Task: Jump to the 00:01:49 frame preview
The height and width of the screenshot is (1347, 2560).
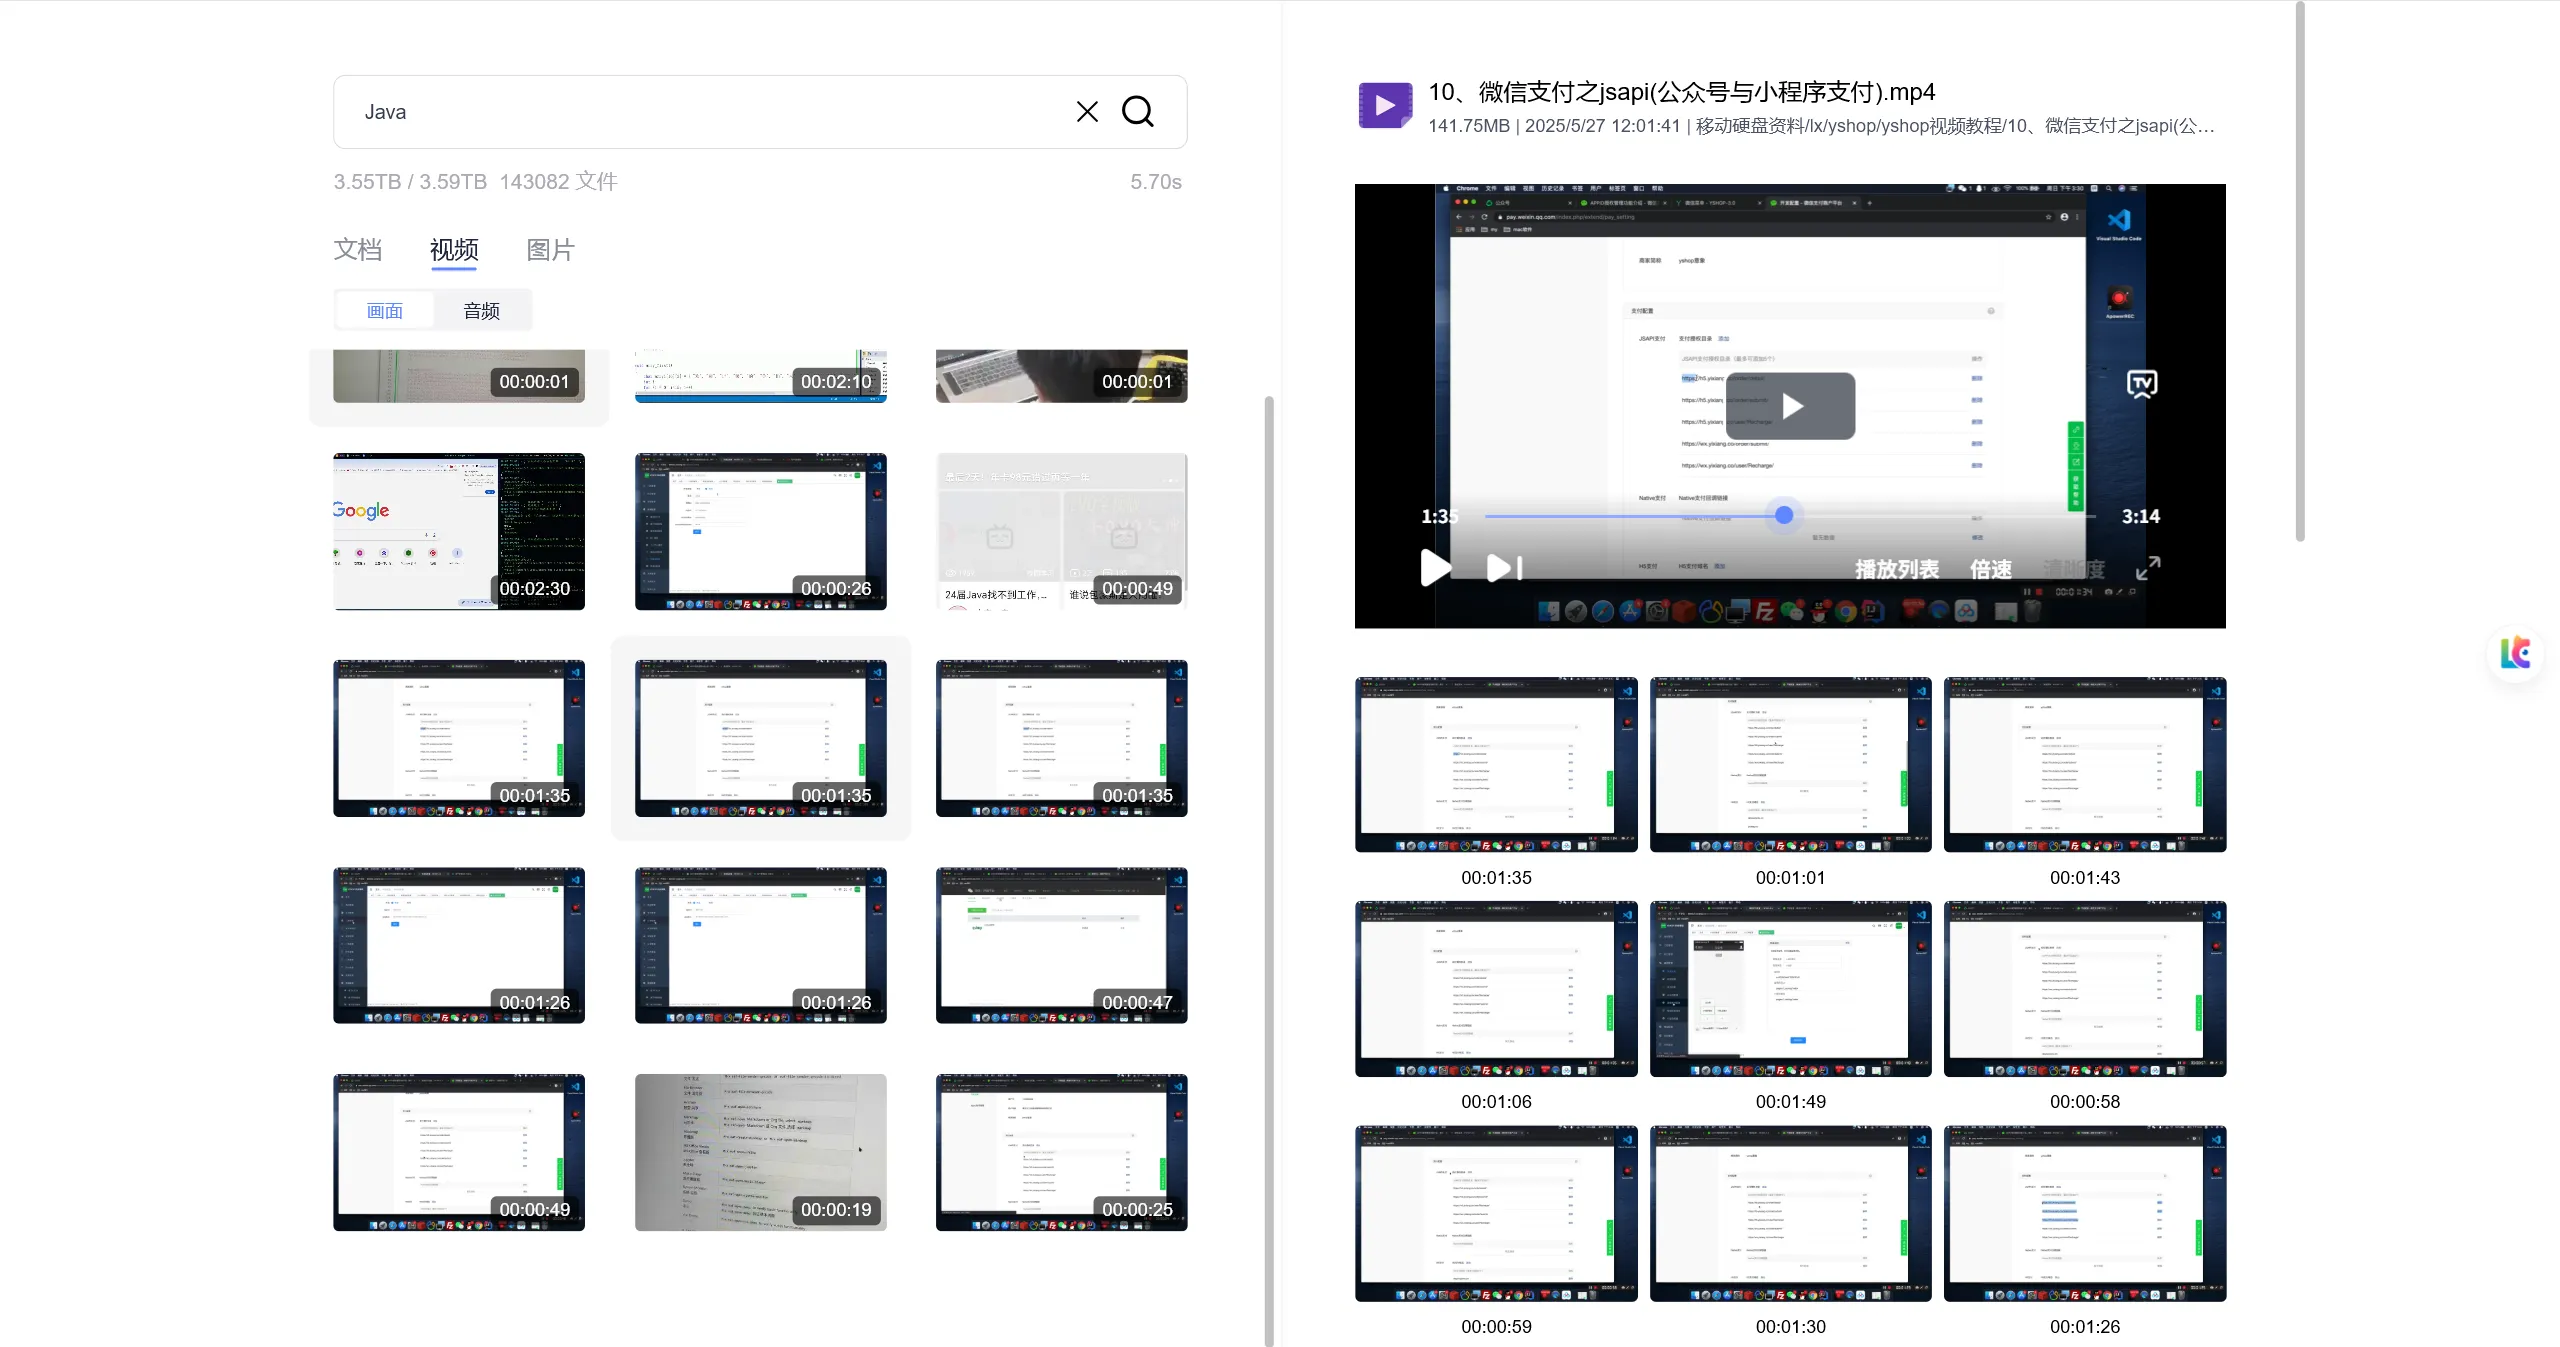Action: (1790, 989)
